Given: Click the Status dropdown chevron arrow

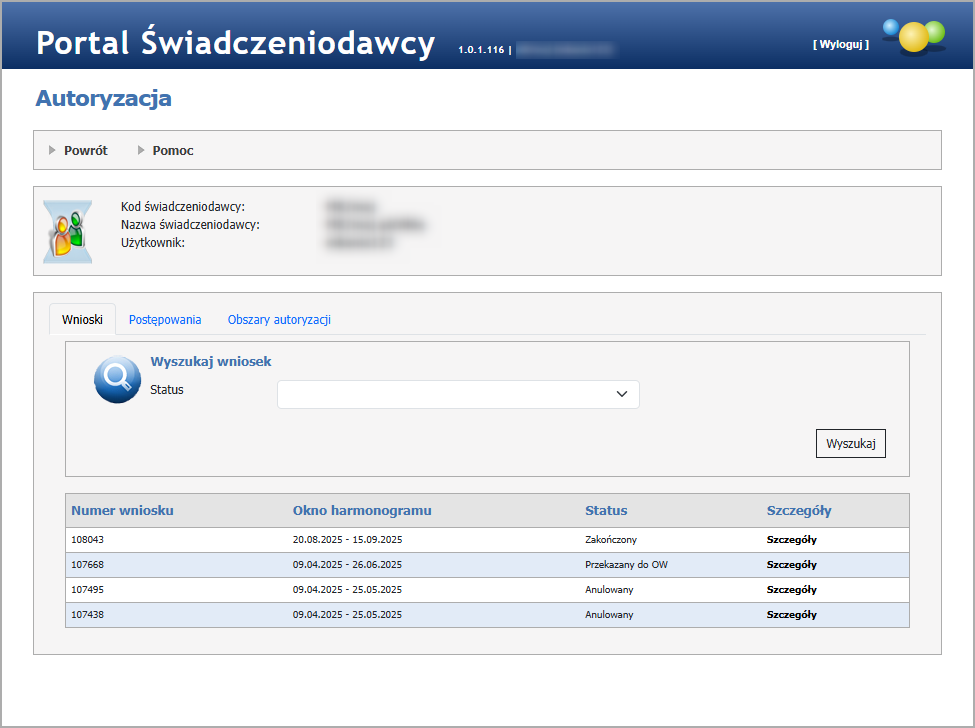Looking at the screenshot, I should tap(622, 394).
